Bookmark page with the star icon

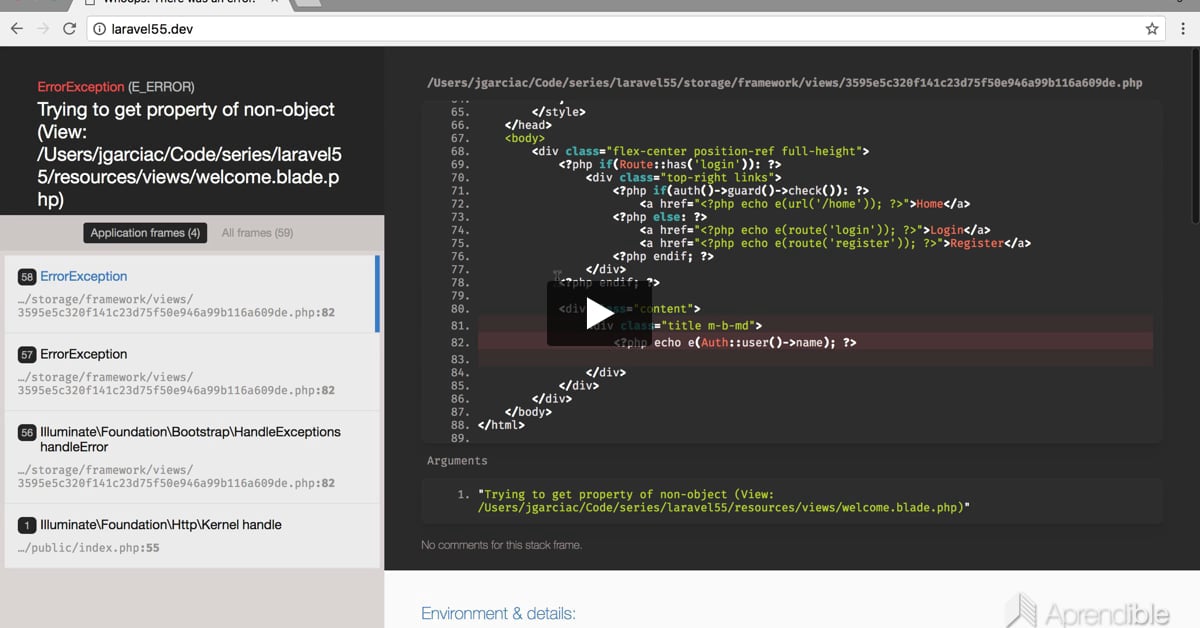[x=1152, y=29]
